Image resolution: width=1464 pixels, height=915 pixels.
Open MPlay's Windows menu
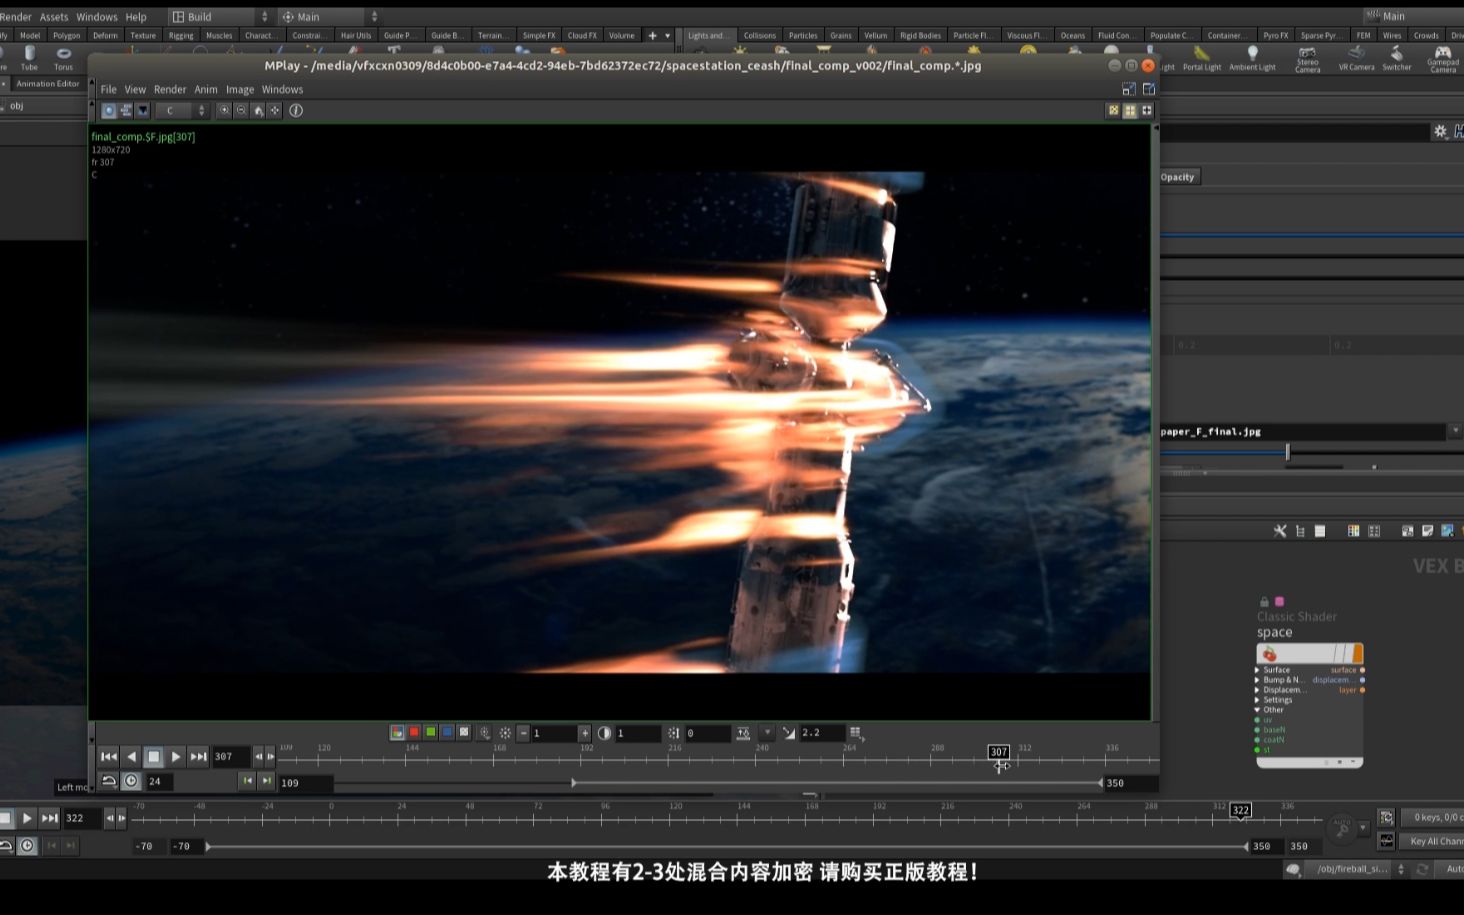[282, 89]
